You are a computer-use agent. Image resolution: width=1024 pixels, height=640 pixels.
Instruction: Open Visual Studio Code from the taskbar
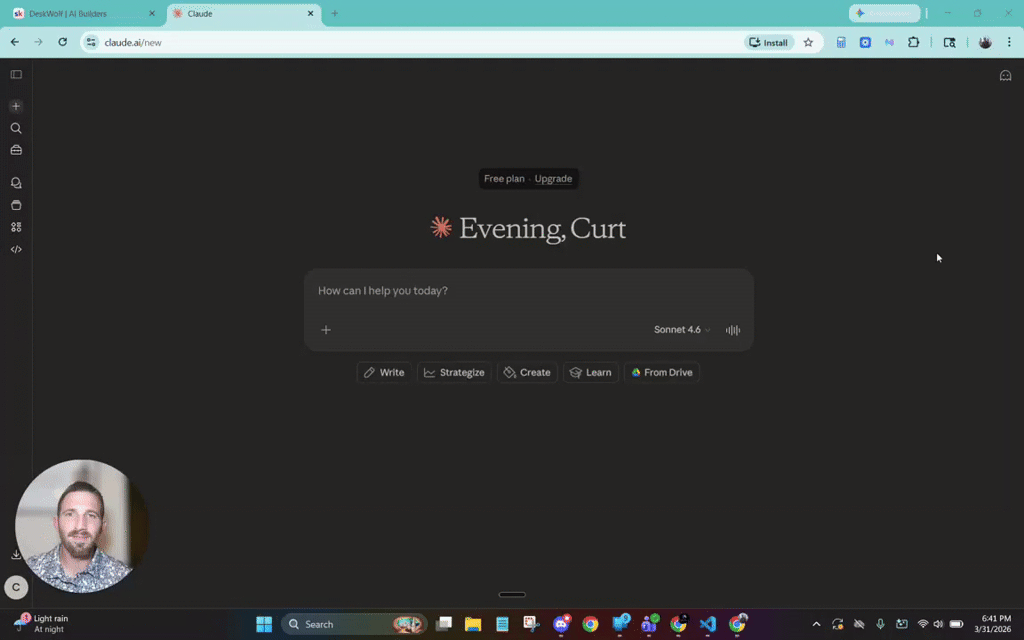click(707, 624)
